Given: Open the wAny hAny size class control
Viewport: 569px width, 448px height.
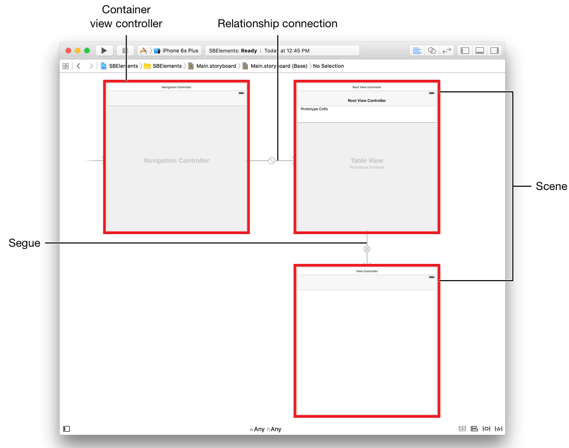Looking at the screenshot, I should click(265, 429).
